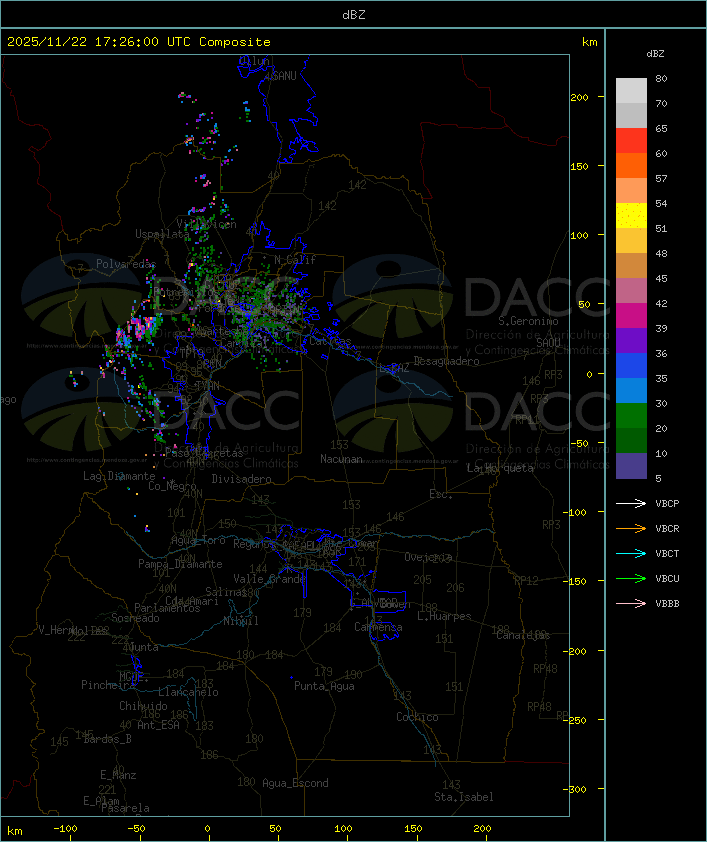Viewport: 707px width, 842px height.
Task: Click the VBCT legend label
Action: 667,554
